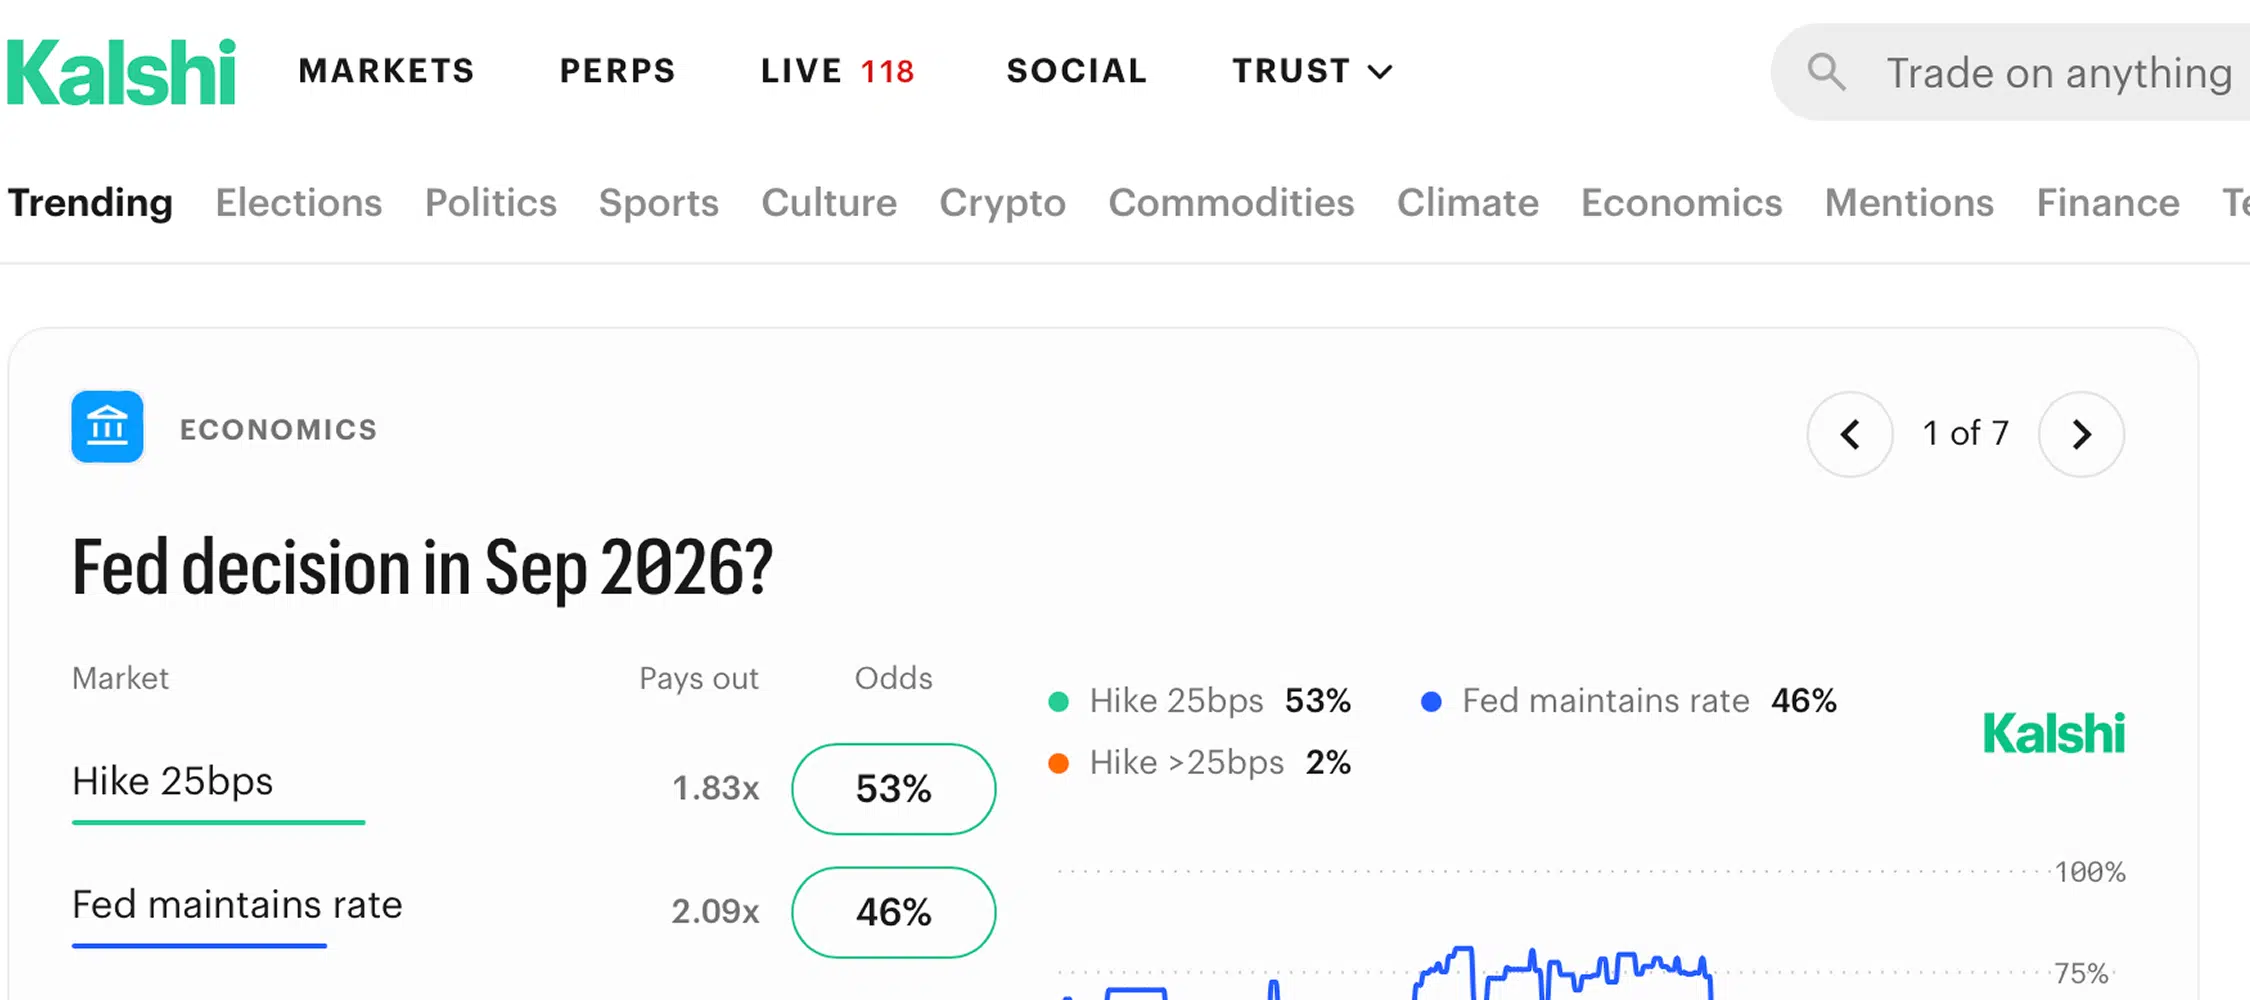
Task: Open the Live 118 nav item
Action: (838, 71)
